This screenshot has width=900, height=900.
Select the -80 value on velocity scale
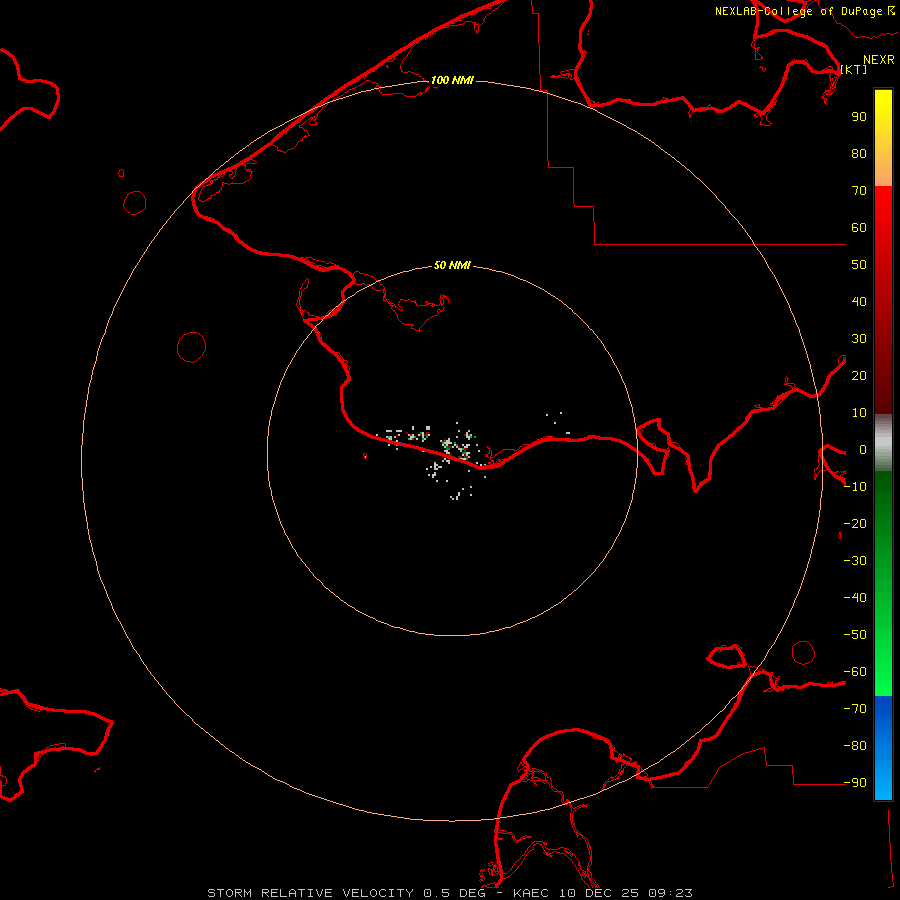point(855,746)
